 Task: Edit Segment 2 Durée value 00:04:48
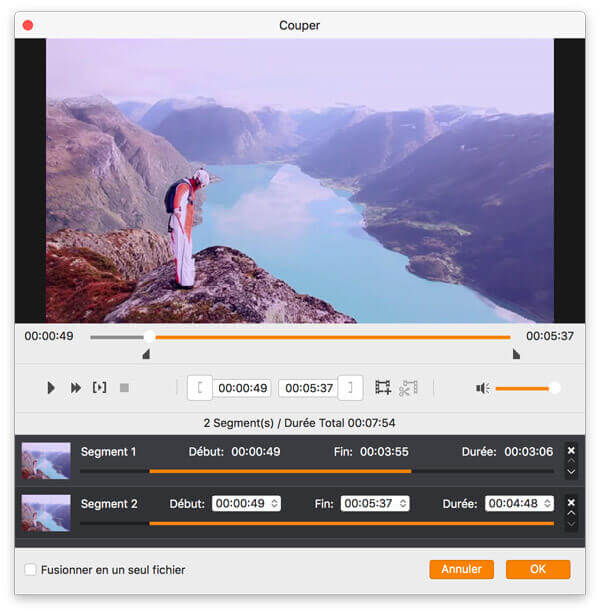pyautogui.click(x=513, y=504)
